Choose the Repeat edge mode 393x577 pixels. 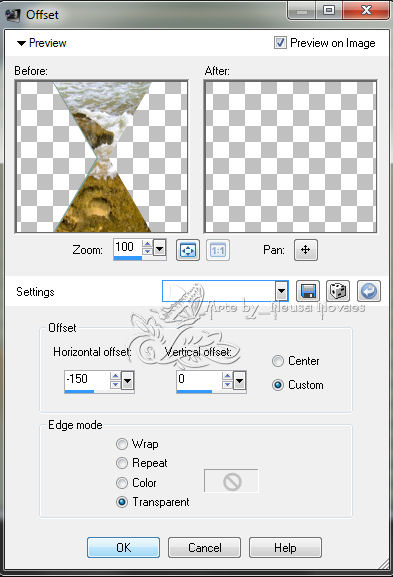tap(122, 463)
